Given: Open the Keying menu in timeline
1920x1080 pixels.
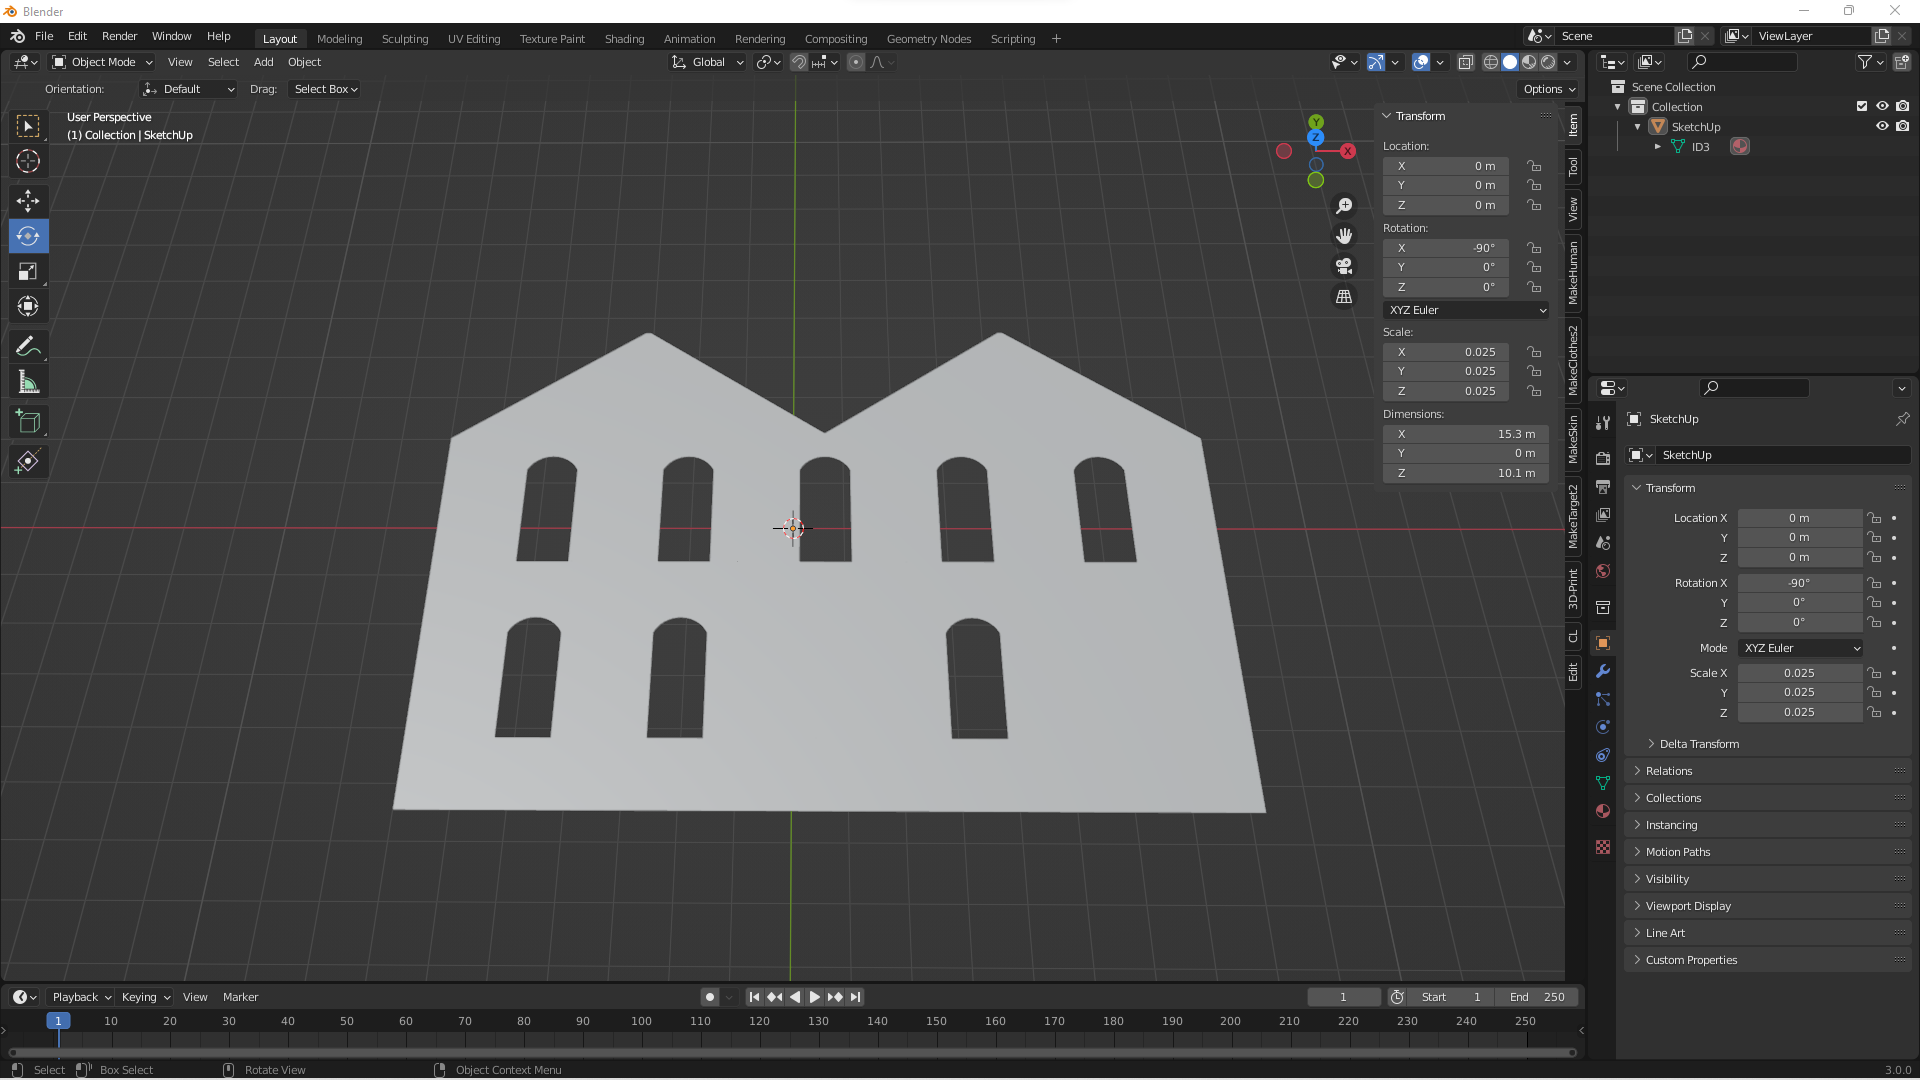Looking at the screenshot, I should pos(145,997).
